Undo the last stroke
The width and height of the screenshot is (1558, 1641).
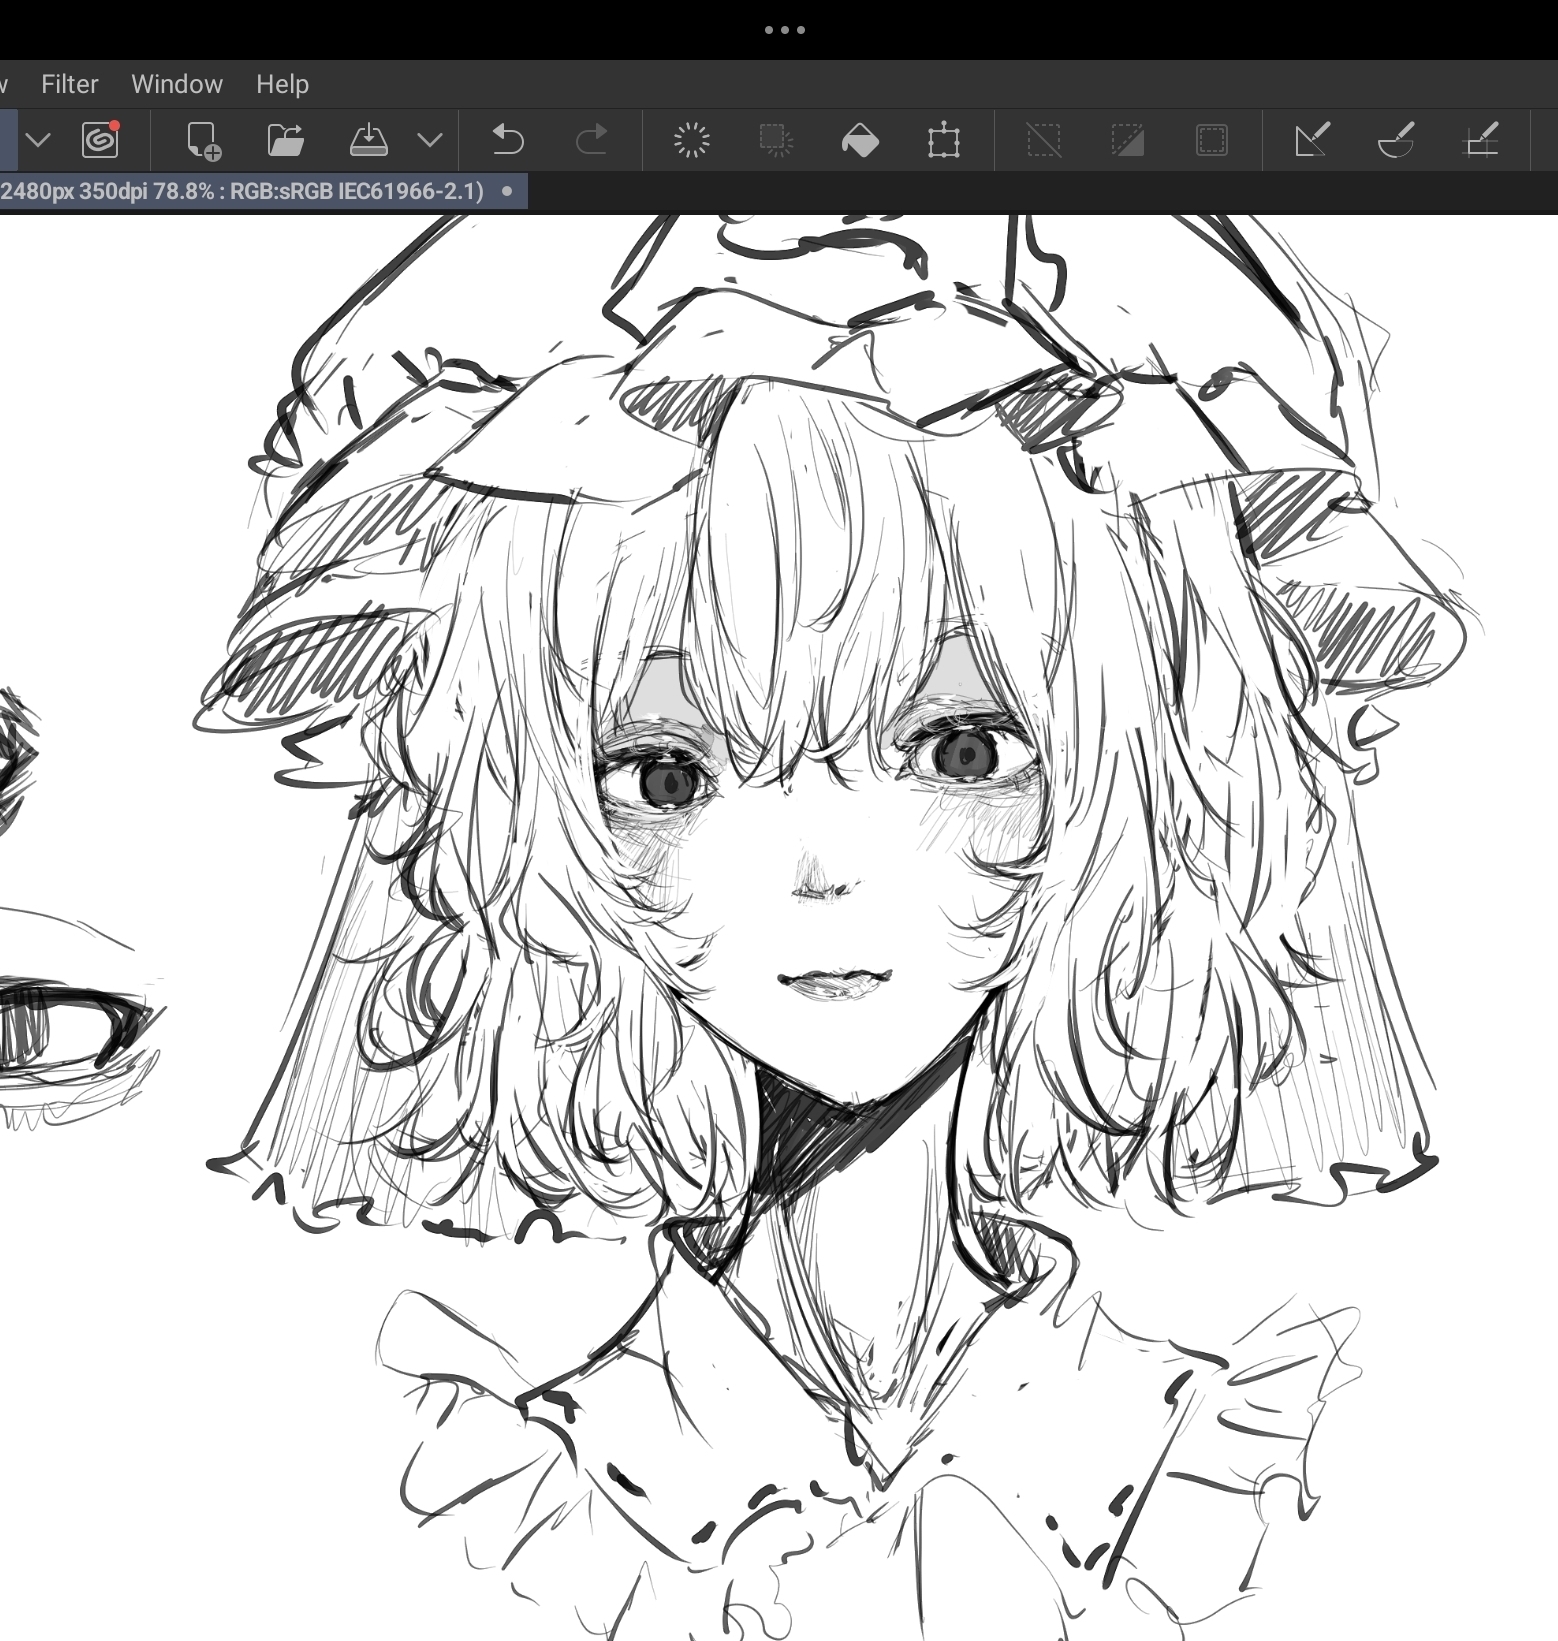[508, 140]
